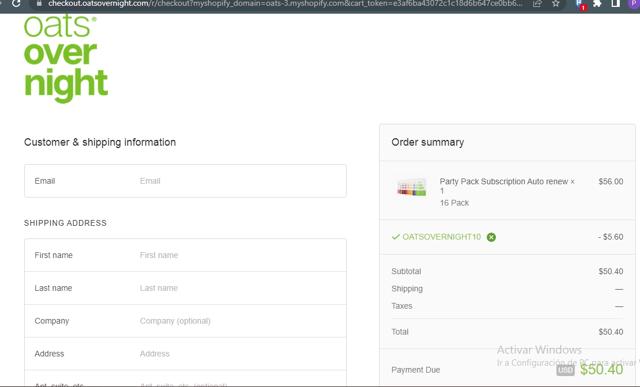This screenshot has height=387, width=640.
Task: Open the extension with red notification badge
Action: point(580,4)
